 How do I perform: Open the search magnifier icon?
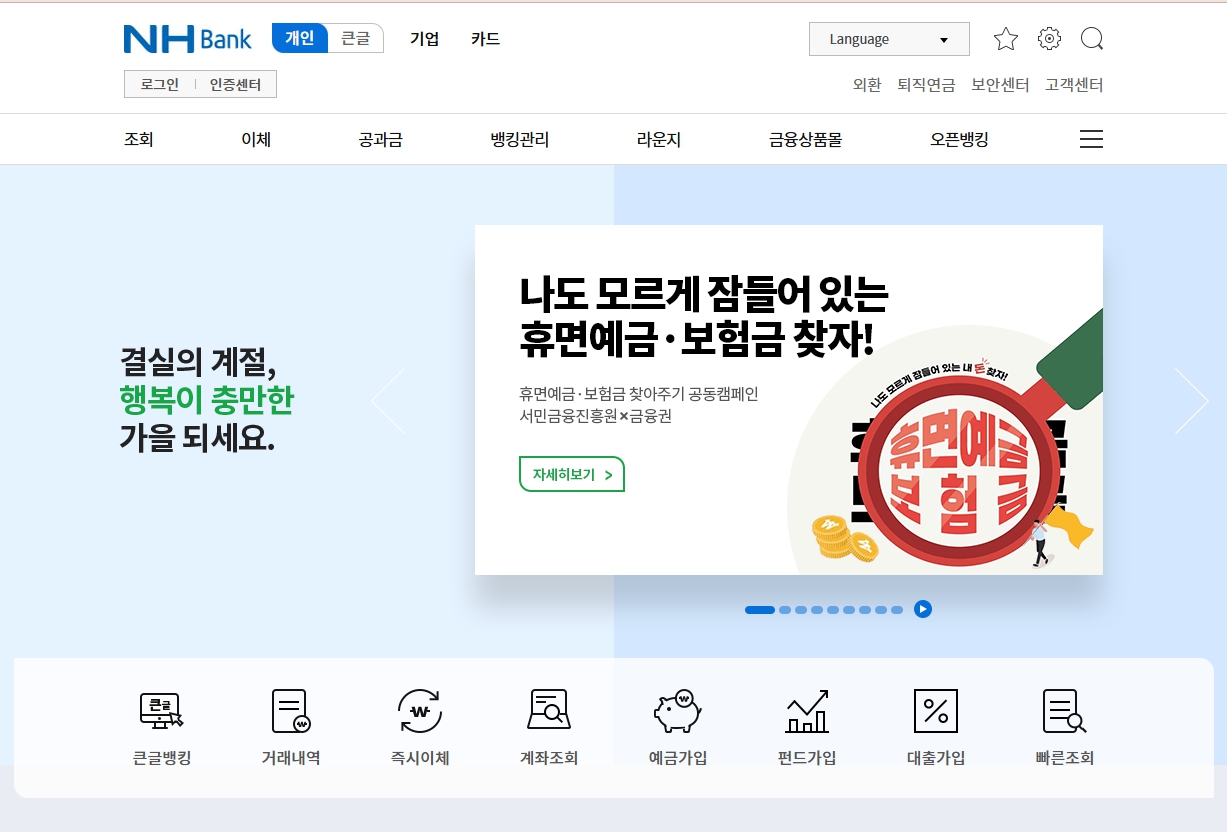click(x=1092, y=38)
